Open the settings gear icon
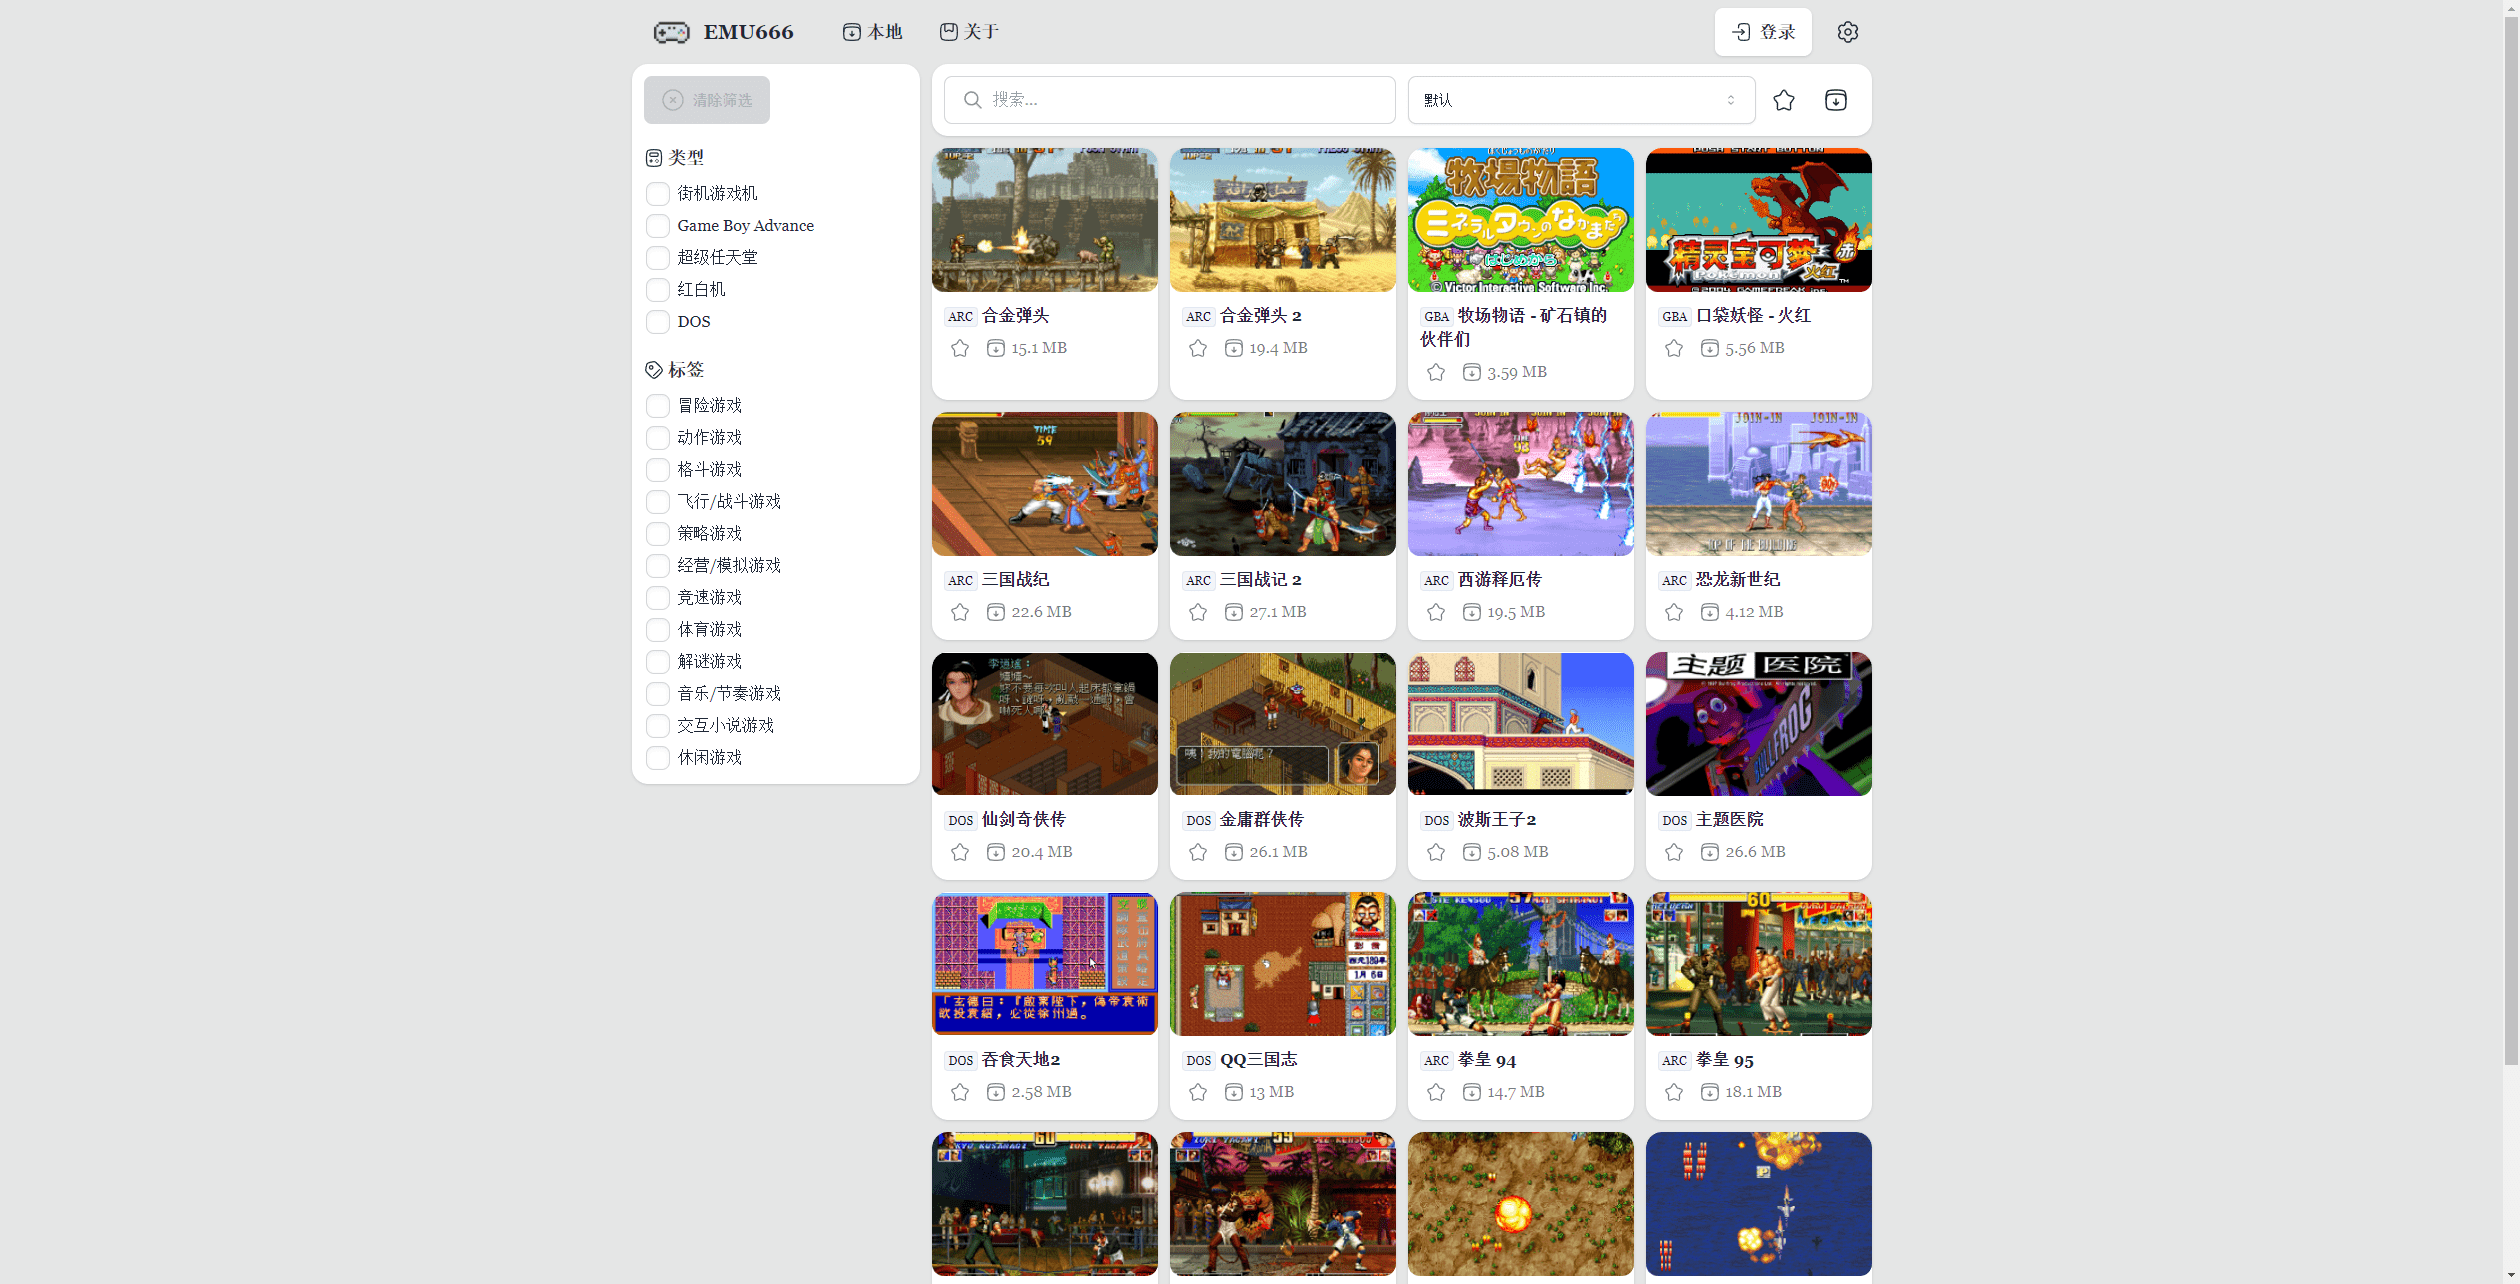2520x1284 pixels. point(1847,32)
